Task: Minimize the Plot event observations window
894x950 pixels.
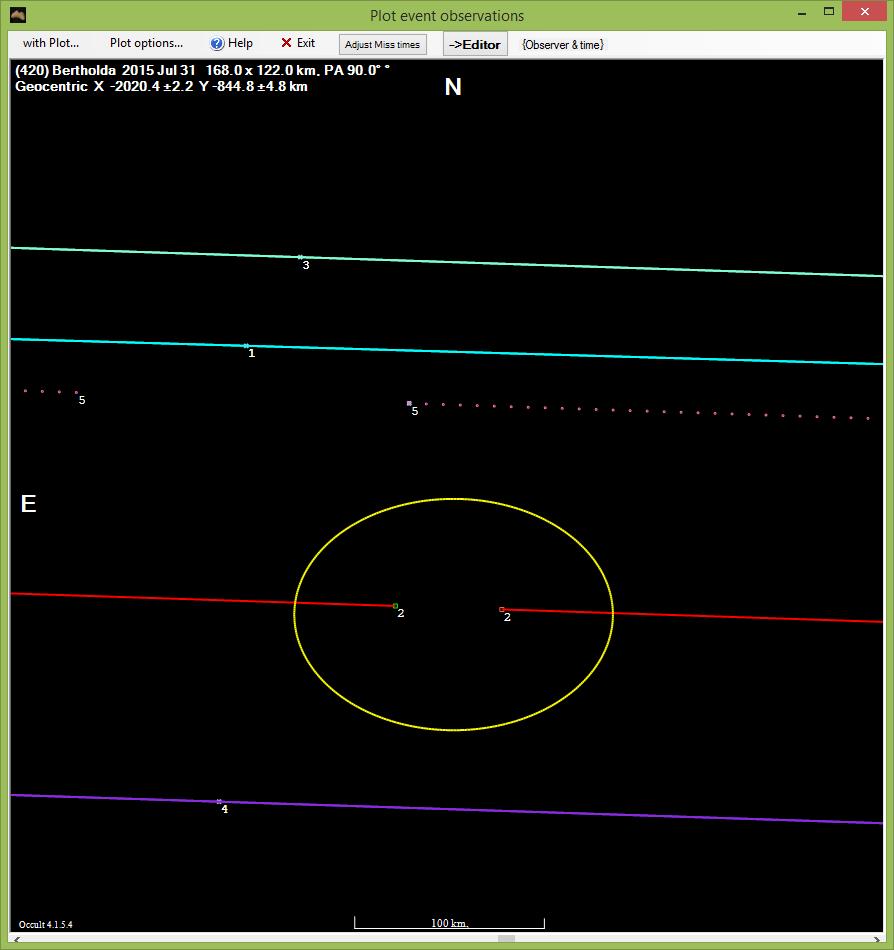Action: coord(802,12)
